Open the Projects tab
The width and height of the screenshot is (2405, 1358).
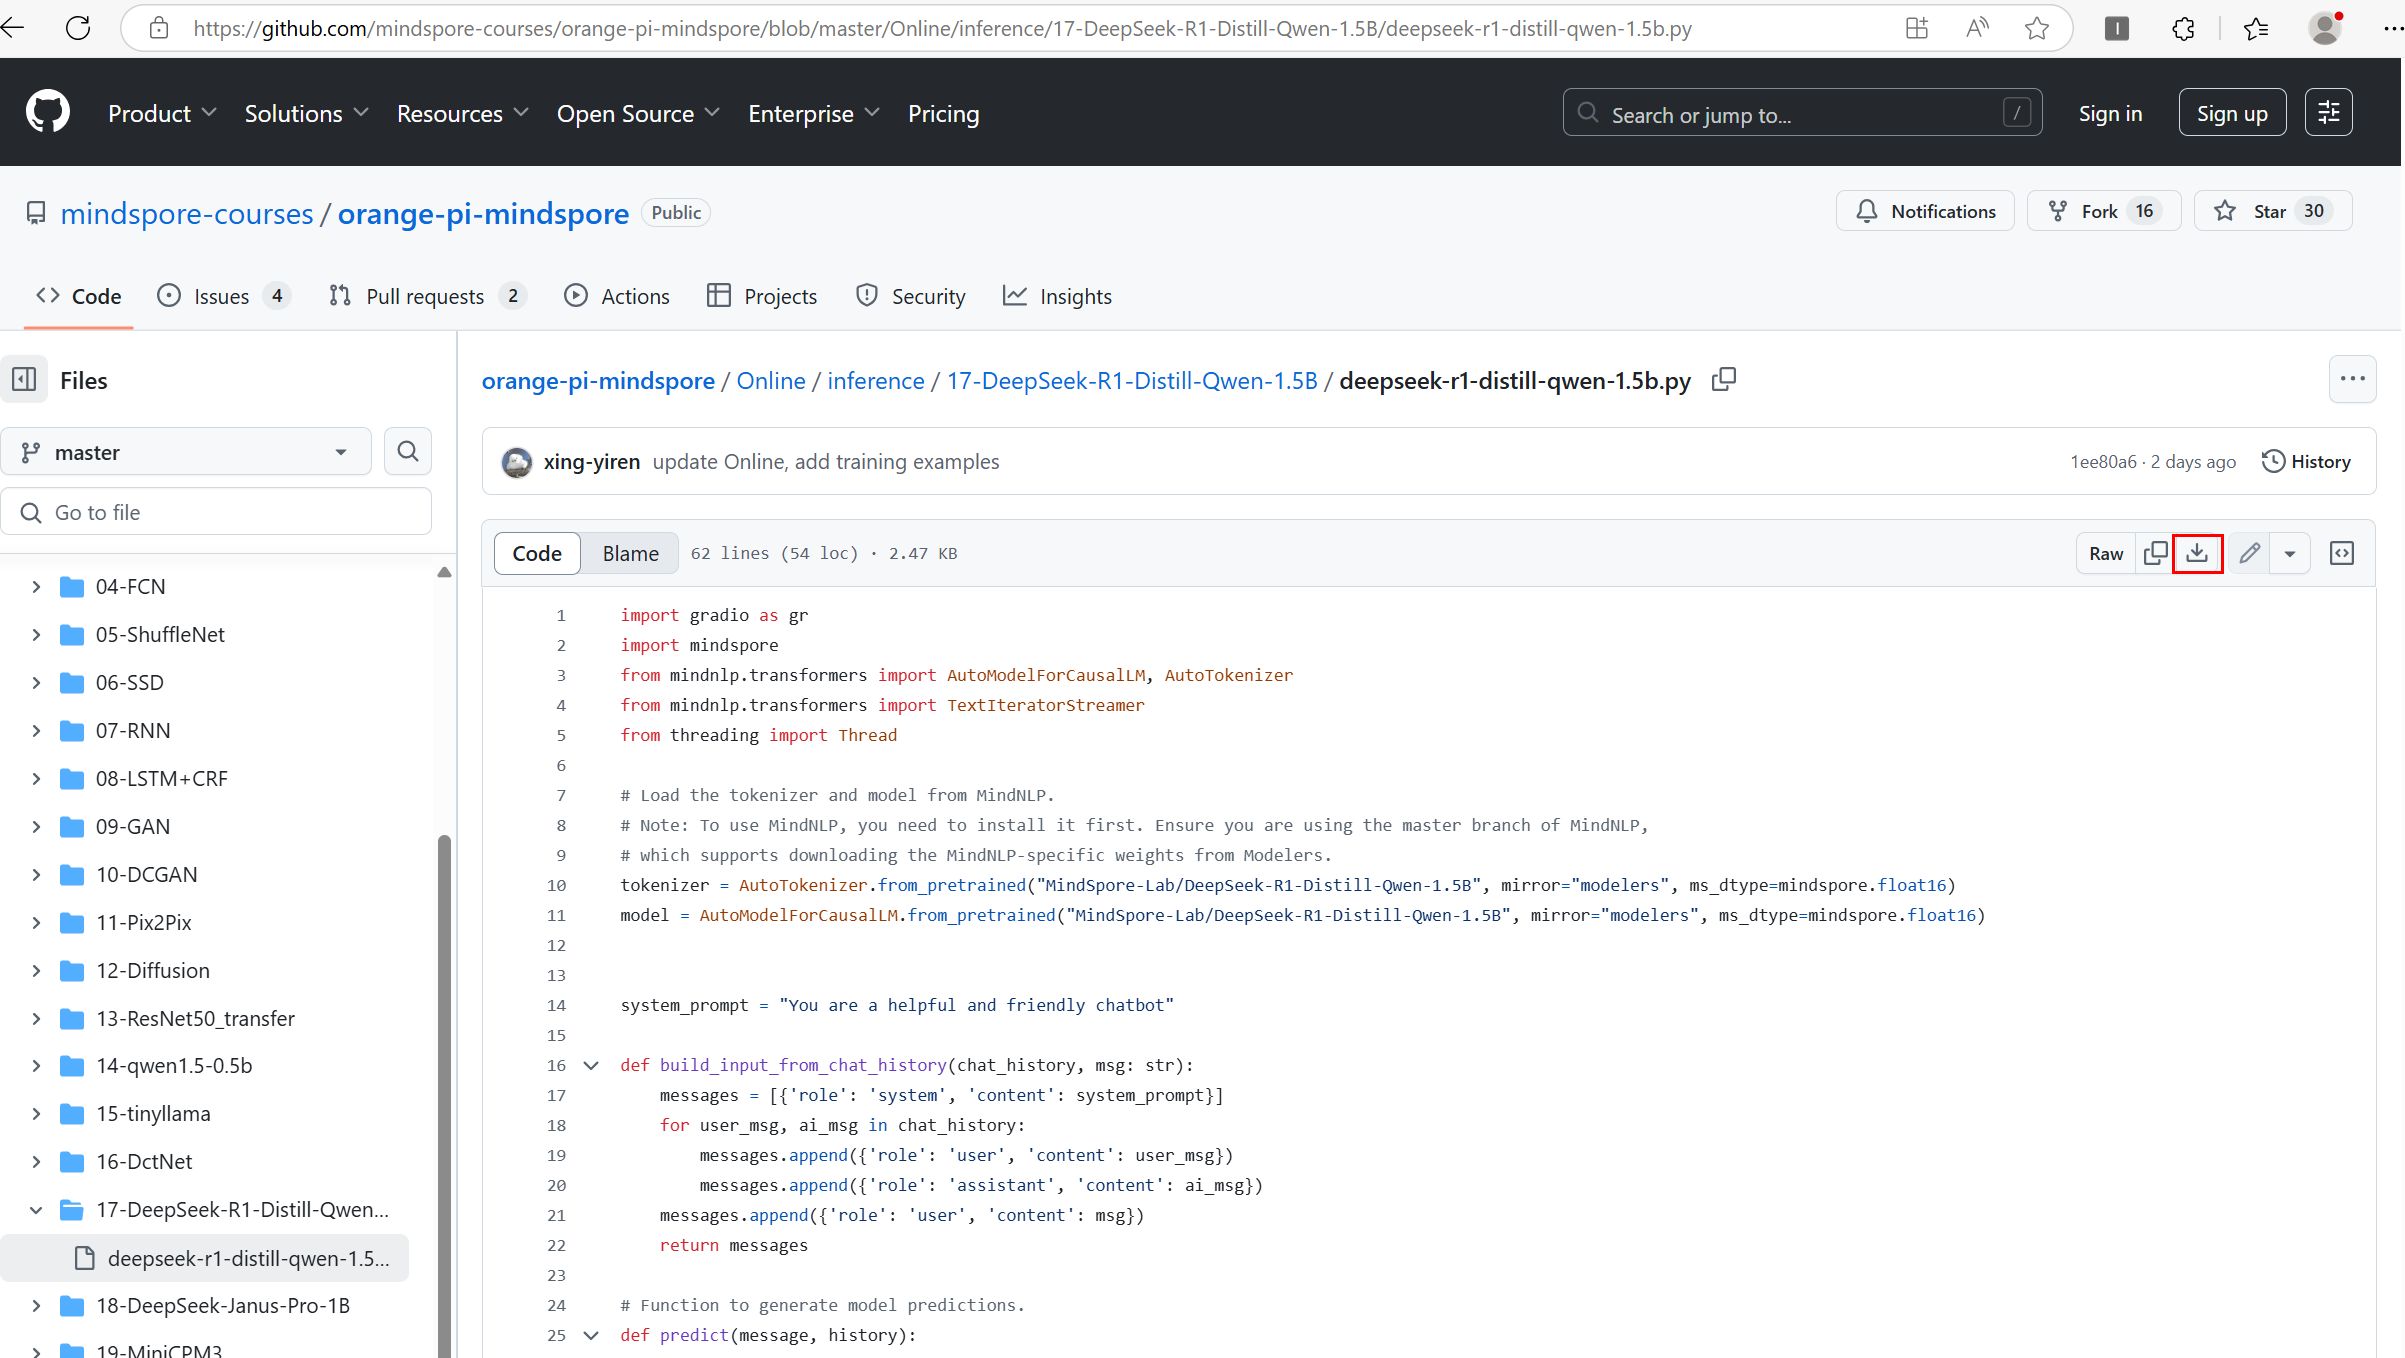click(762, 296)
